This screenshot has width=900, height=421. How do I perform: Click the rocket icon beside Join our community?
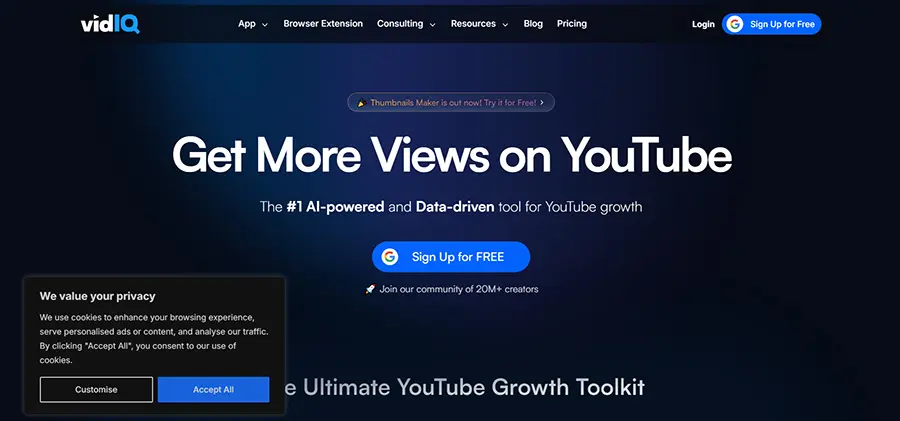370,289
